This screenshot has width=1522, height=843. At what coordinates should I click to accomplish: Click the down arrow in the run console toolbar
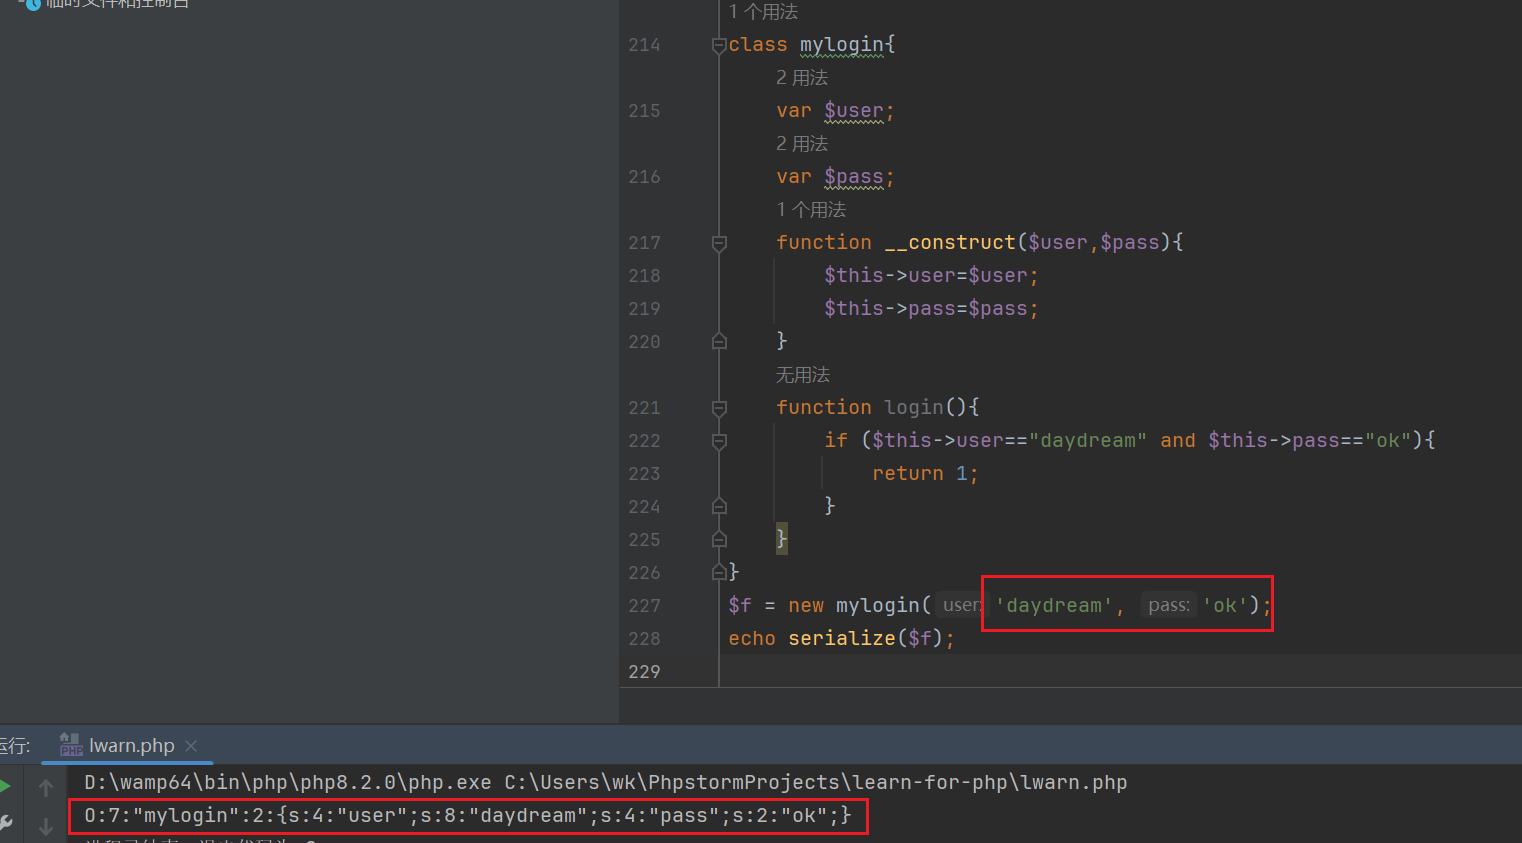[46, 826]
